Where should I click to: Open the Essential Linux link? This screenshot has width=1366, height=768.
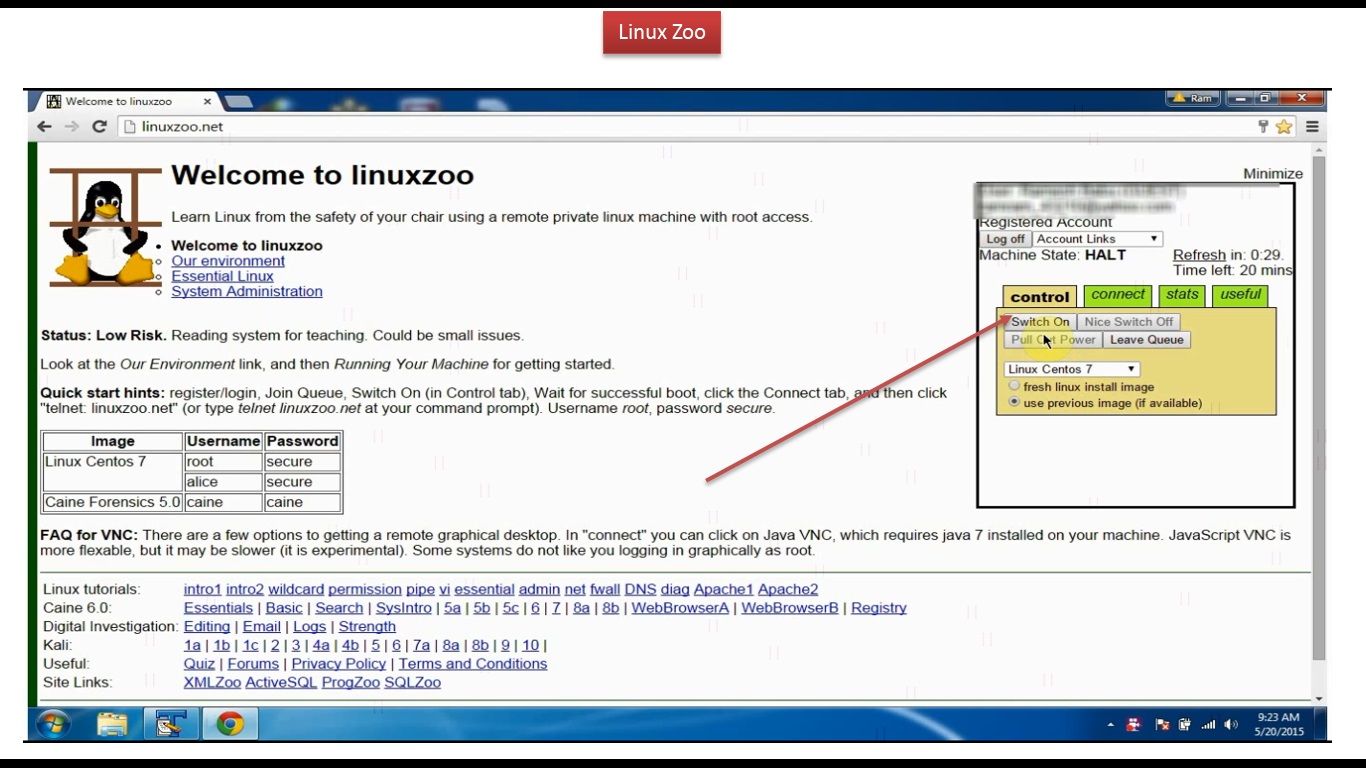tap(222, 276)
